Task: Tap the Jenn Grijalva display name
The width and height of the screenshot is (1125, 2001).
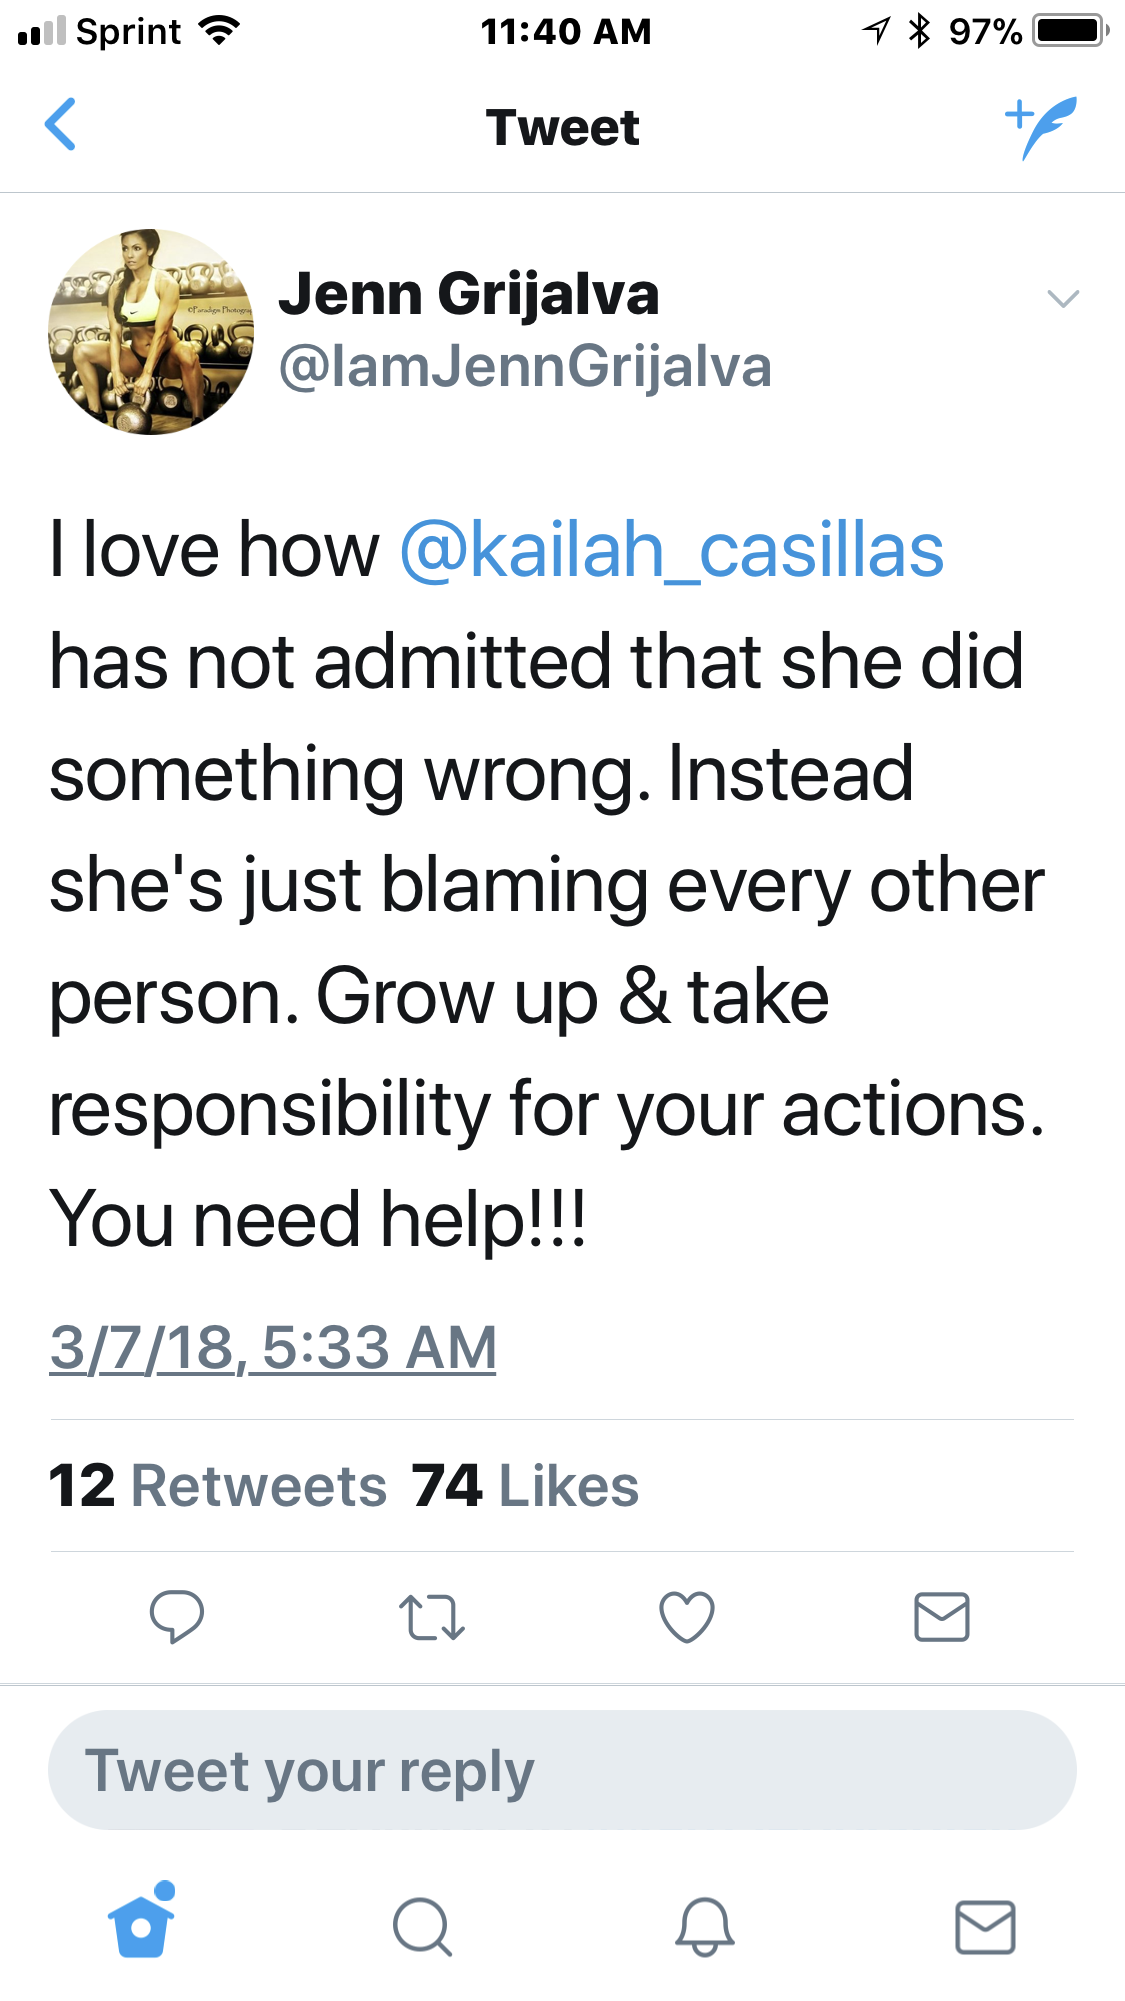Action: pos(469,294)
